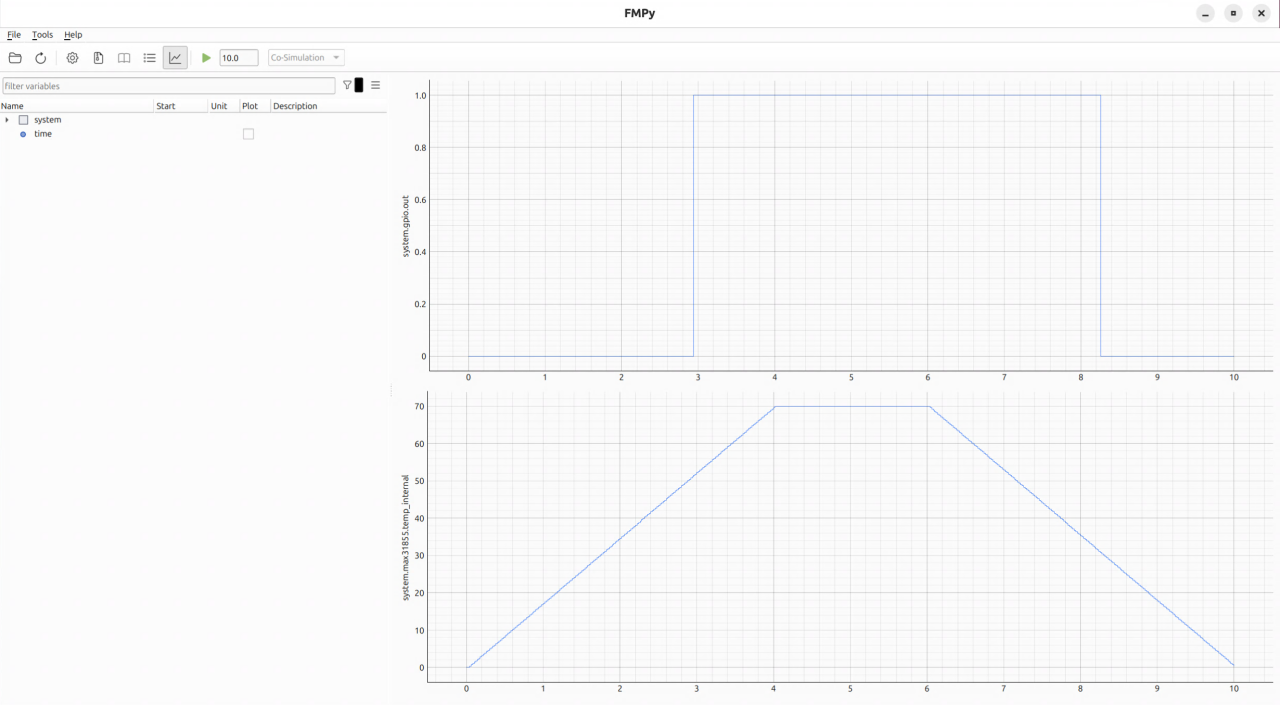Screen dimensions: 1280x705
Task: Toggle the Plot checkbox for time
Action: pos(249,134)
